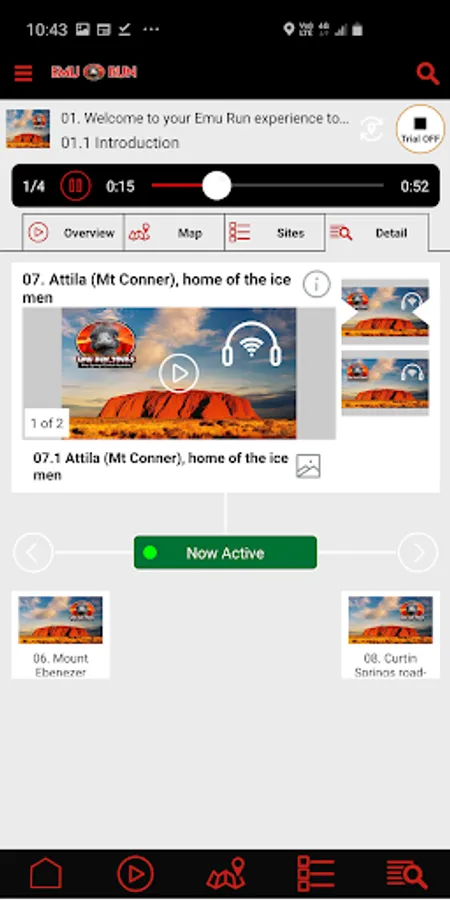Go to next site arrow
Viewport: 450px width, 900px height.
coord(418,553)
